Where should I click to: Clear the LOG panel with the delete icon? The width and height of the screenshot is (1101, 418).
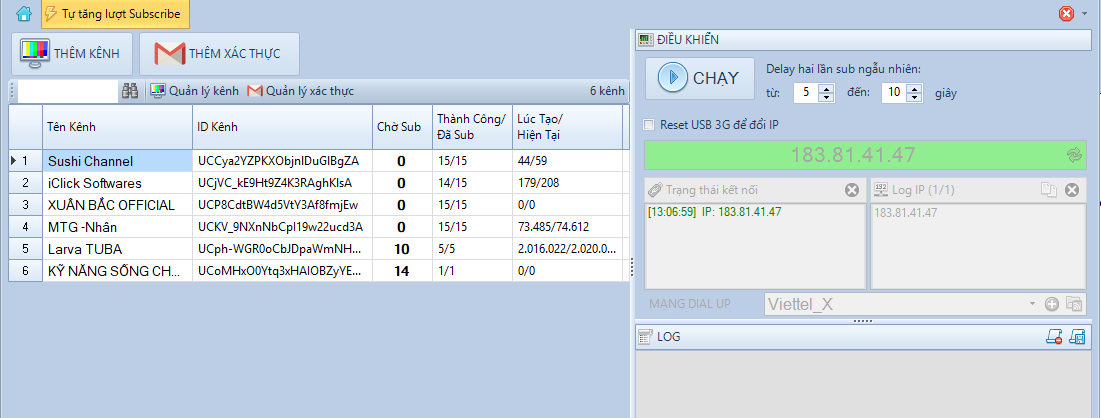(1054, 337)
